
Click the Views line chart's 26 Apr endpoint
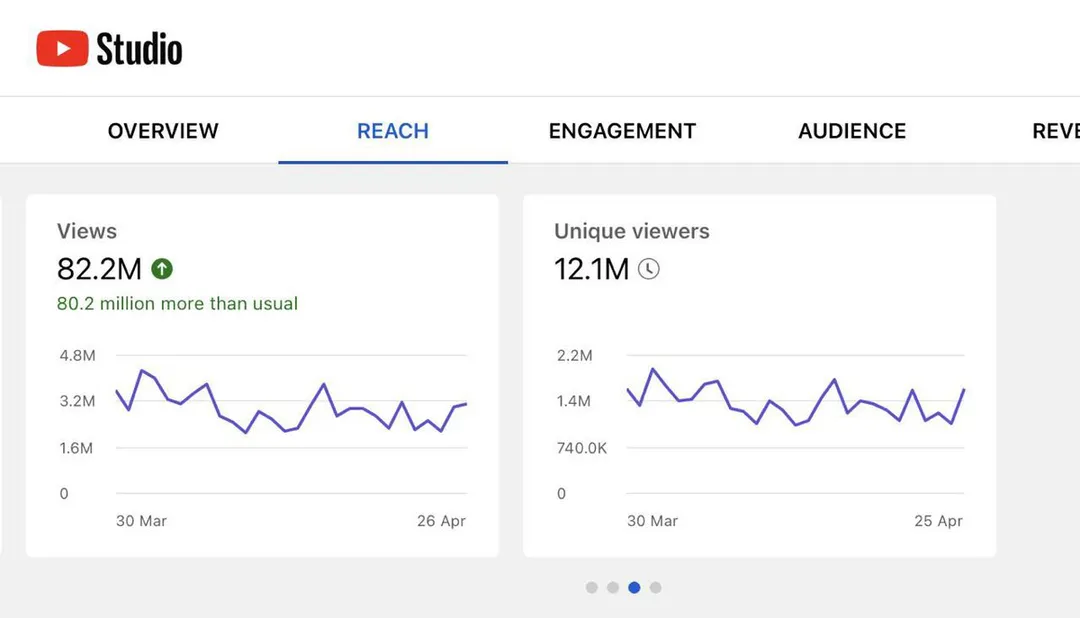pyautogui.click(x=466, y=404)
